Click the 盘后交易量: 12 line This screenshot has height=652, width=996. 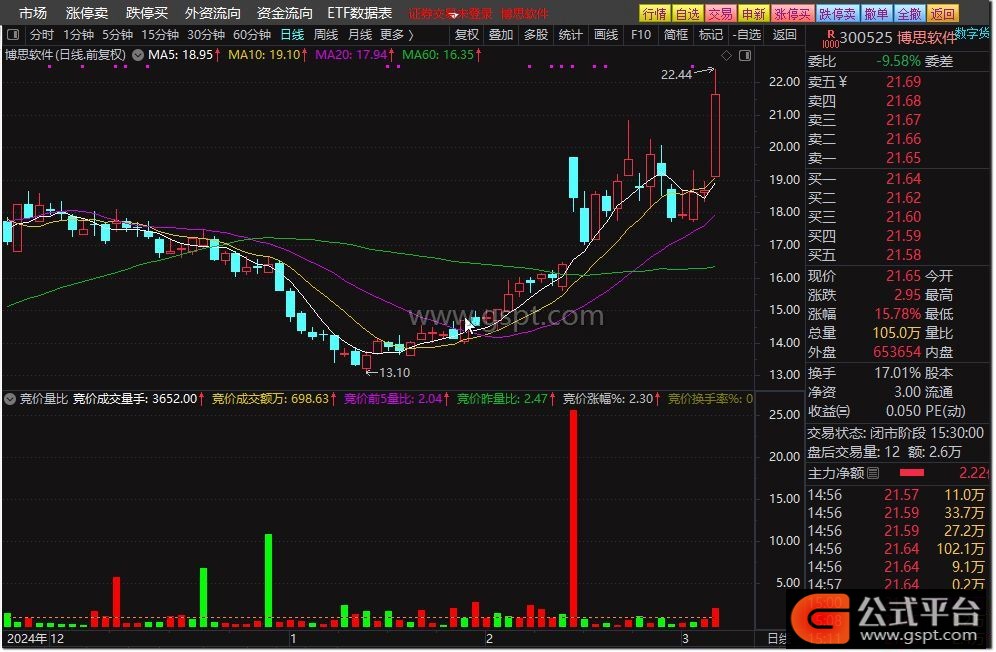click(x=853, y=452)
